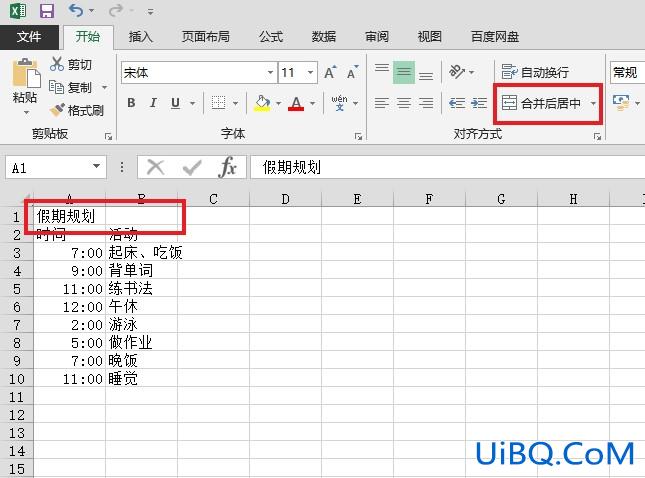Click the decrease font size icon
Viewport: 645px width, 478px height.
coord(353,72)
